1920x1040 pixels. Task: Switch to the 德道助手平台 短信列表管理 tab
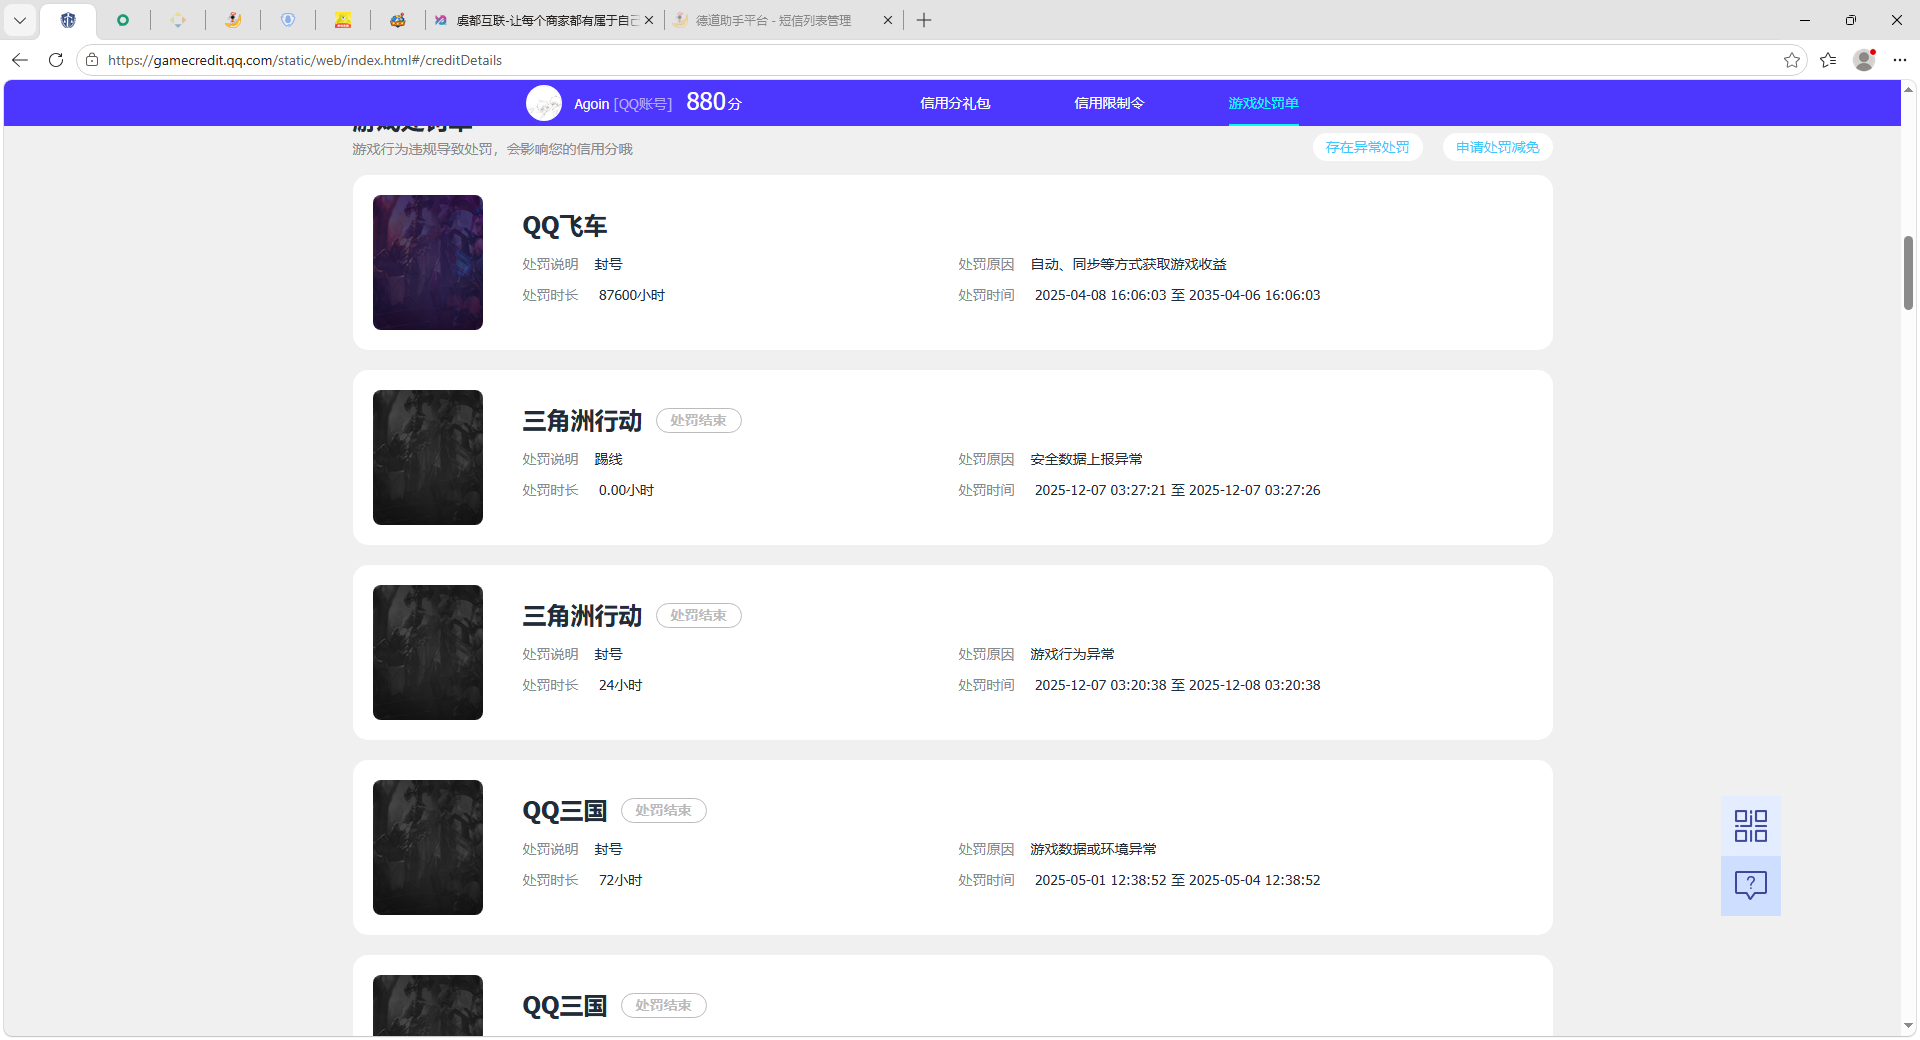[773, 20]
